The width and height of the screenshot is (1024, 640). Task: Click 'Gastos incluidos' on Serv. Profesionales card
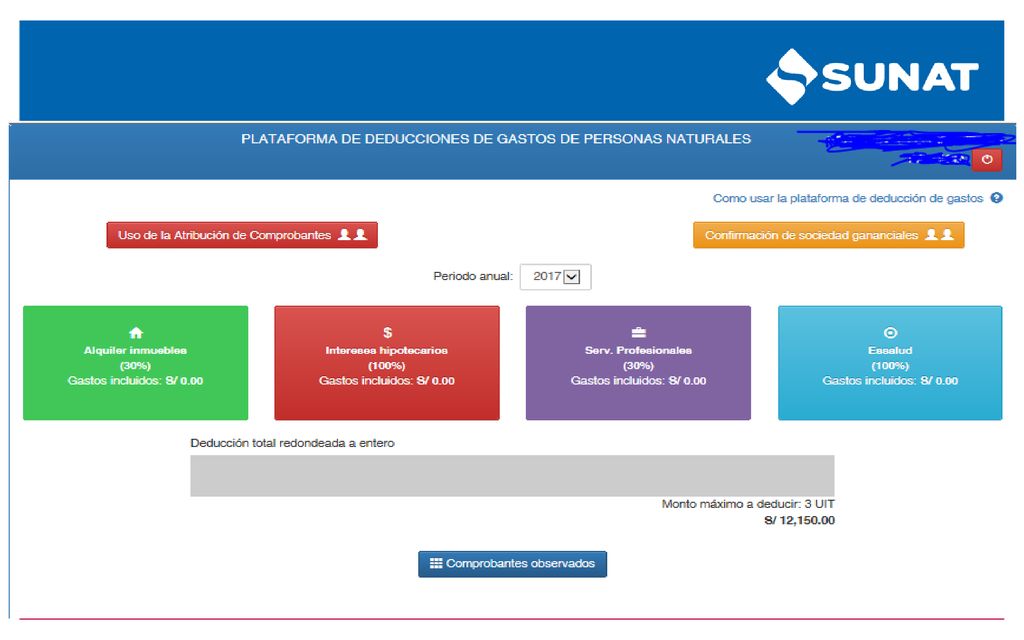click(638, 381)
